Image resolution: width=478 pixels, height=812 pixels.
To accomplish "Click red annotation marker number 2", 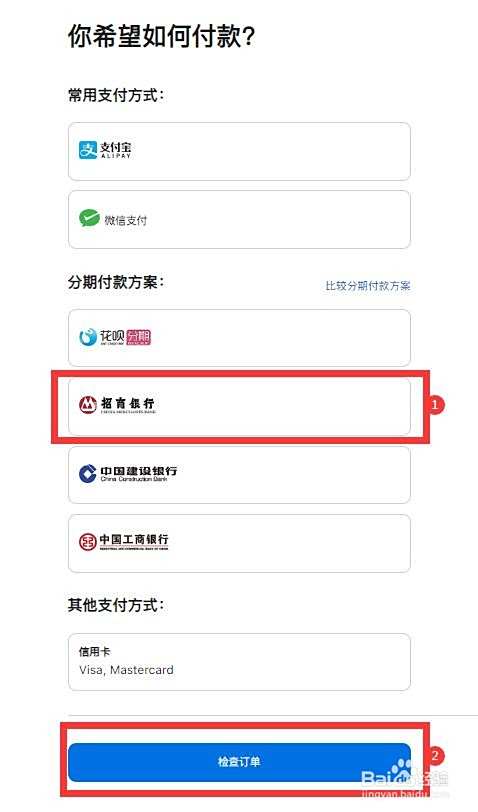I will pos(434,756).
